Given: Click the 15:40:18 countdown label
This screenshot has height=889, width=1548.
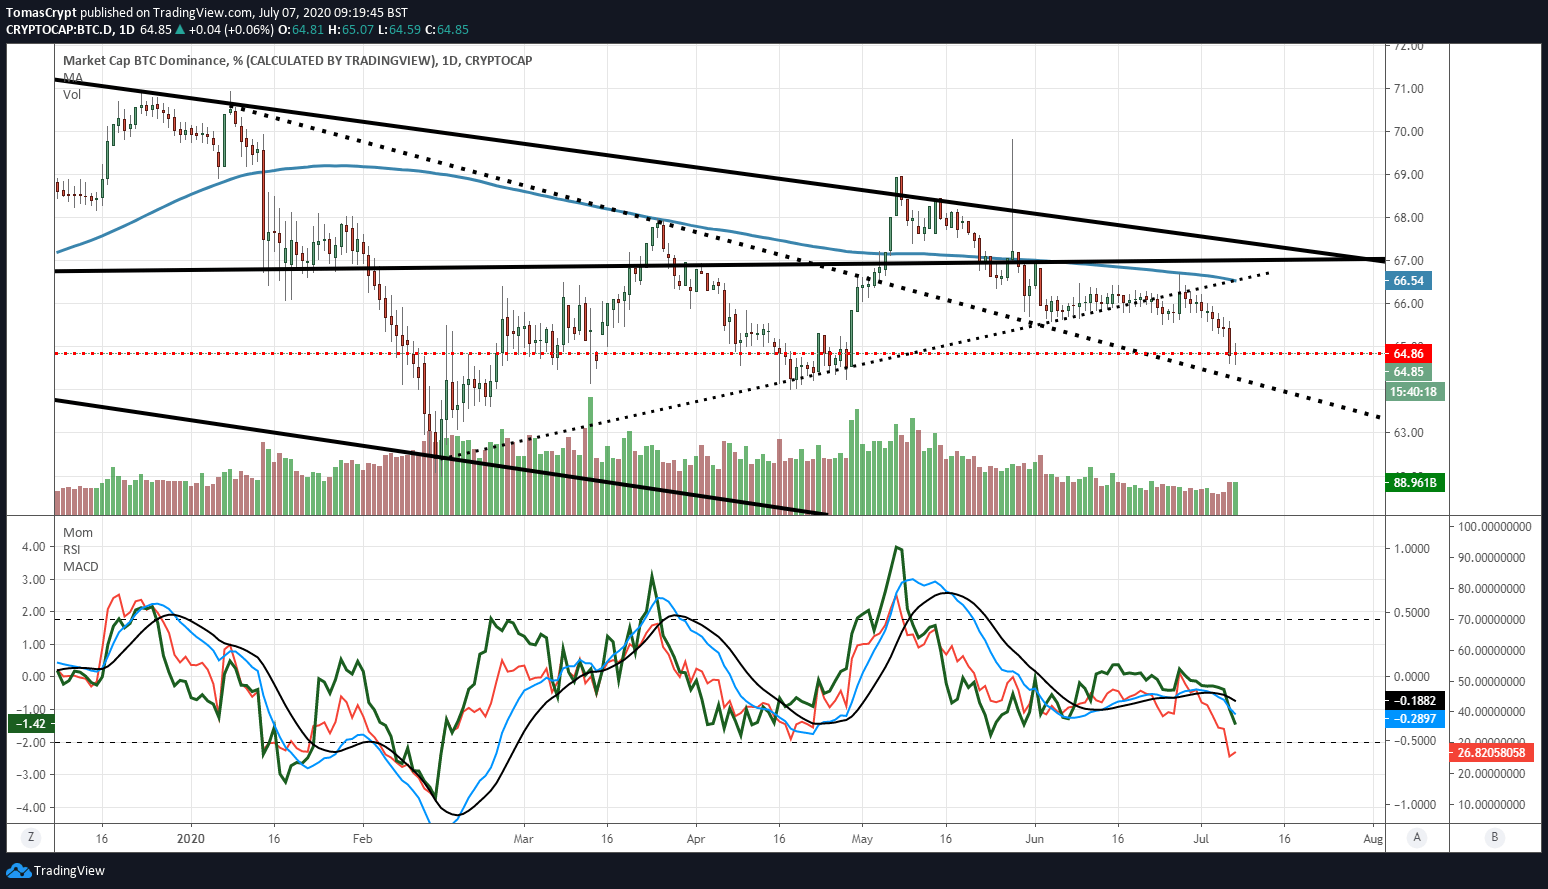Looking at the screenshot, I should pyautogui.click(x=1414, y=392).
